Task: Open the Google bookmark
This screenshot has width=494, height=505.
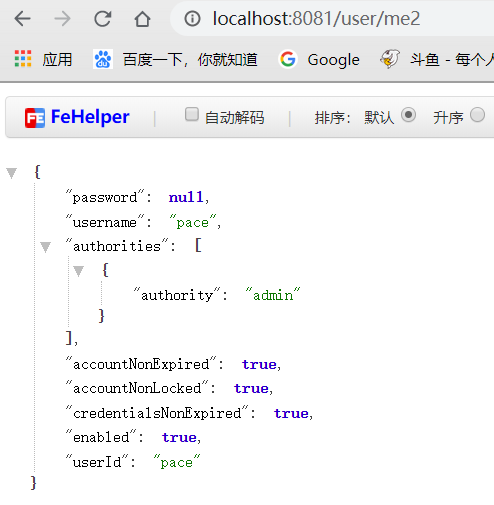Action: pyautogui.click(x=319, y=60)
